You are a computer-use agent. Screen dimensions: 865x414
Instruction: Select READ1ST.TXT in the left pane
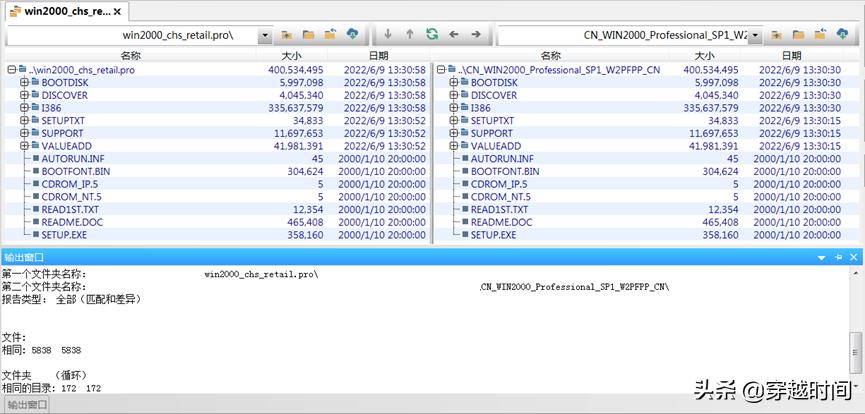pyautogui.click(x=70, y=210)
